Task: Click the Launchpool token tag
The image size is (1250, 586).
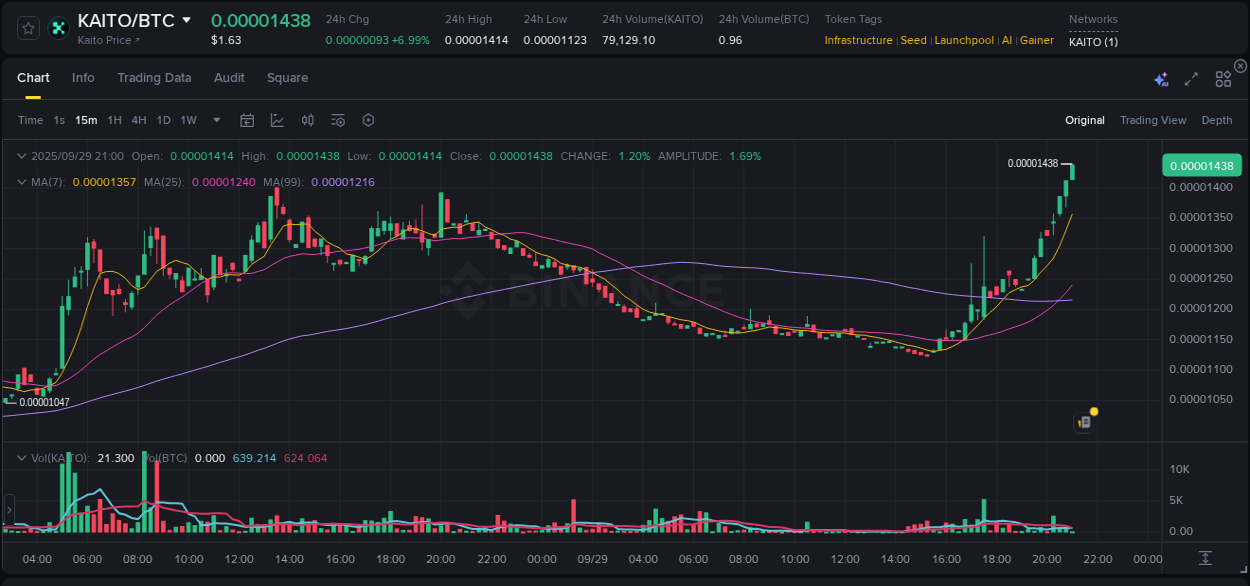Action: coord(963,40)
